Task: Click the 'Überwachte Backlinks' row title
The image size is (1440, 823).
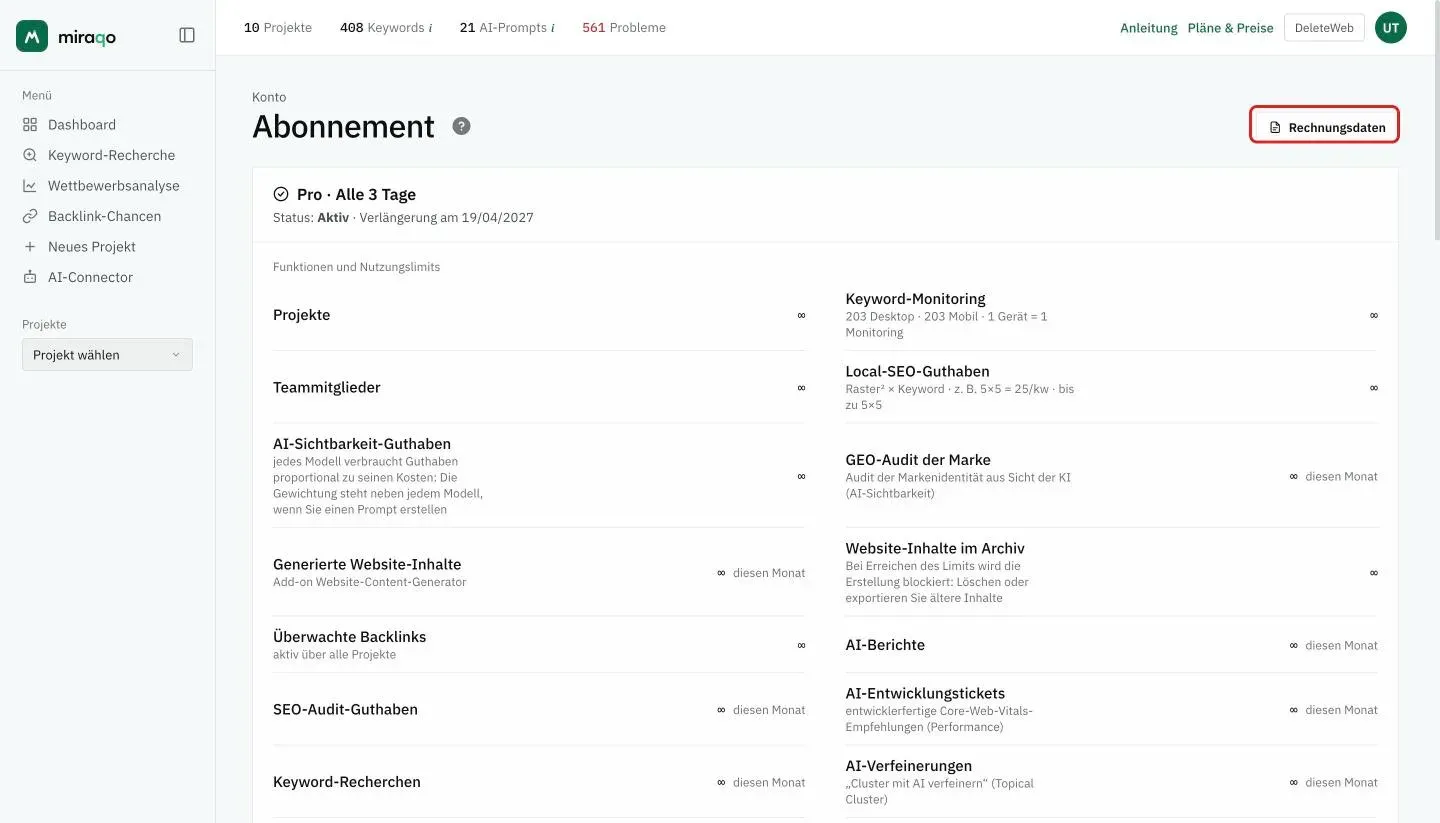Action: 349,637
